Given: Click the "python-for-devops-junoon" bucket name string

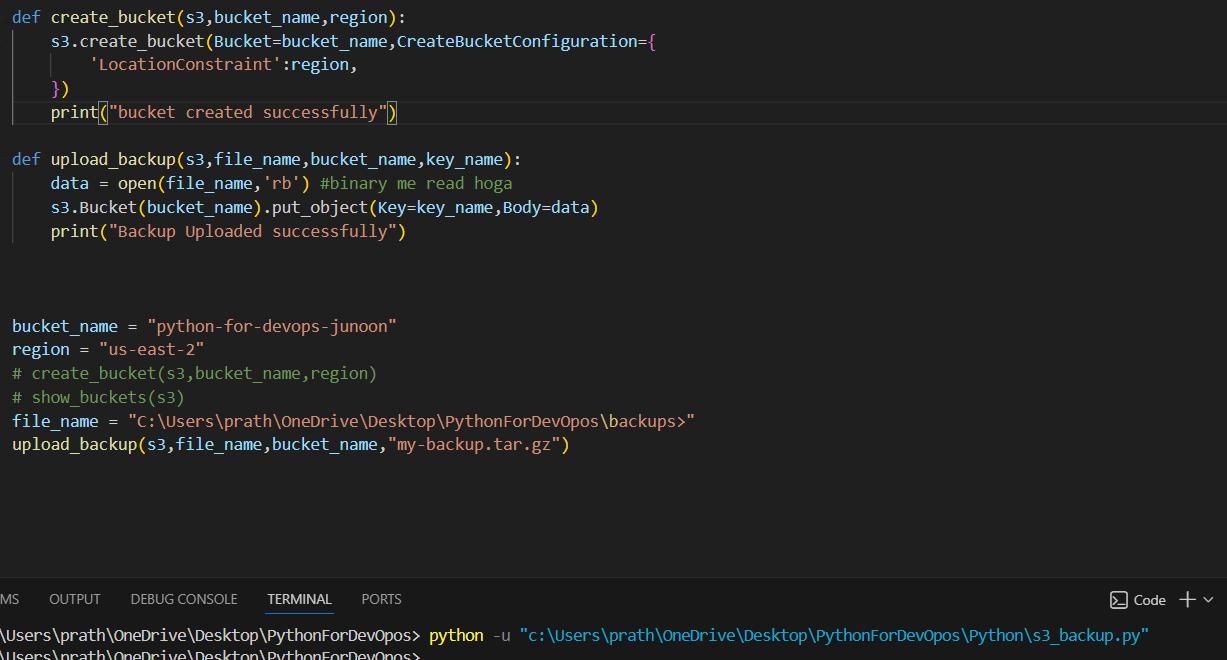Looking at the screenshot, I should pos(272,326).
